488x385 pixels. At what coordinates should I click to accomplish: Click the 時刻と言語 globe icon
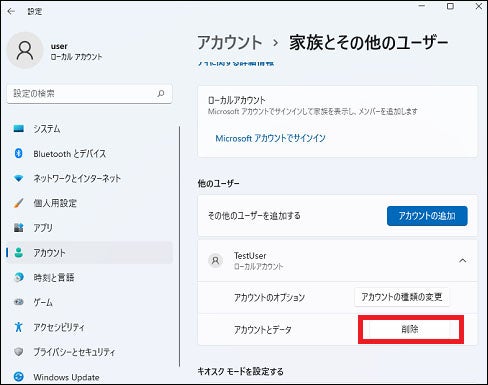[x=19, y=277]
